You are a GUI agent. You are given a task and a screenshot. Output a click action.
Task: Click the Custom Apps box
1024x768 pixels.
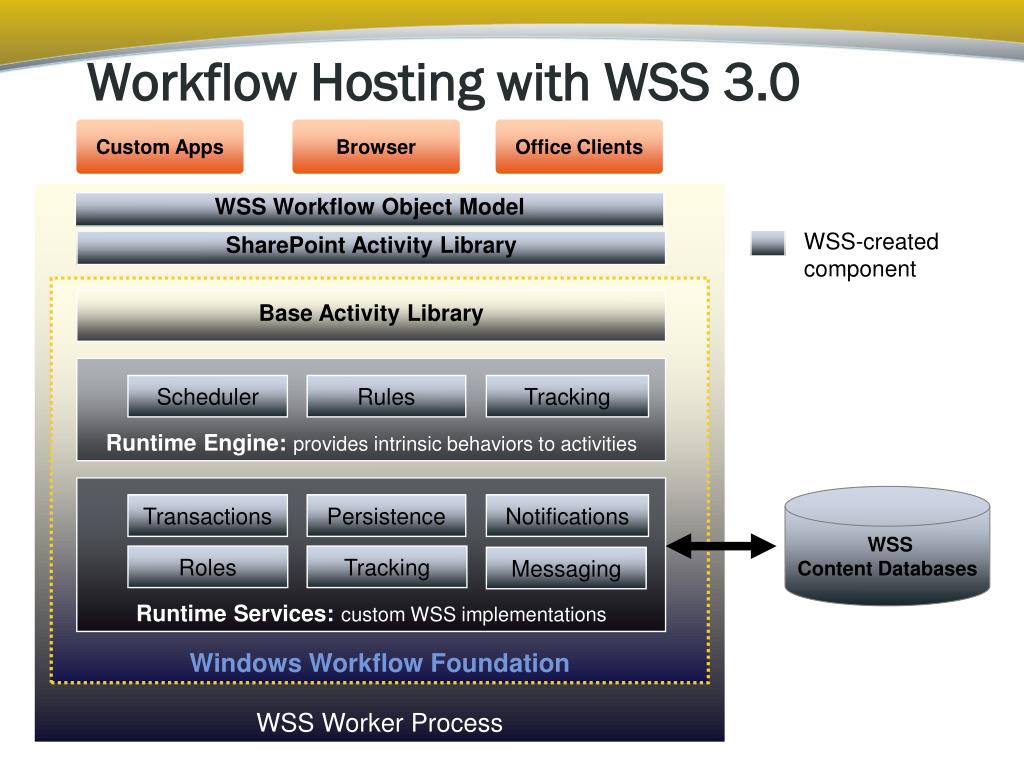(160, 147)
